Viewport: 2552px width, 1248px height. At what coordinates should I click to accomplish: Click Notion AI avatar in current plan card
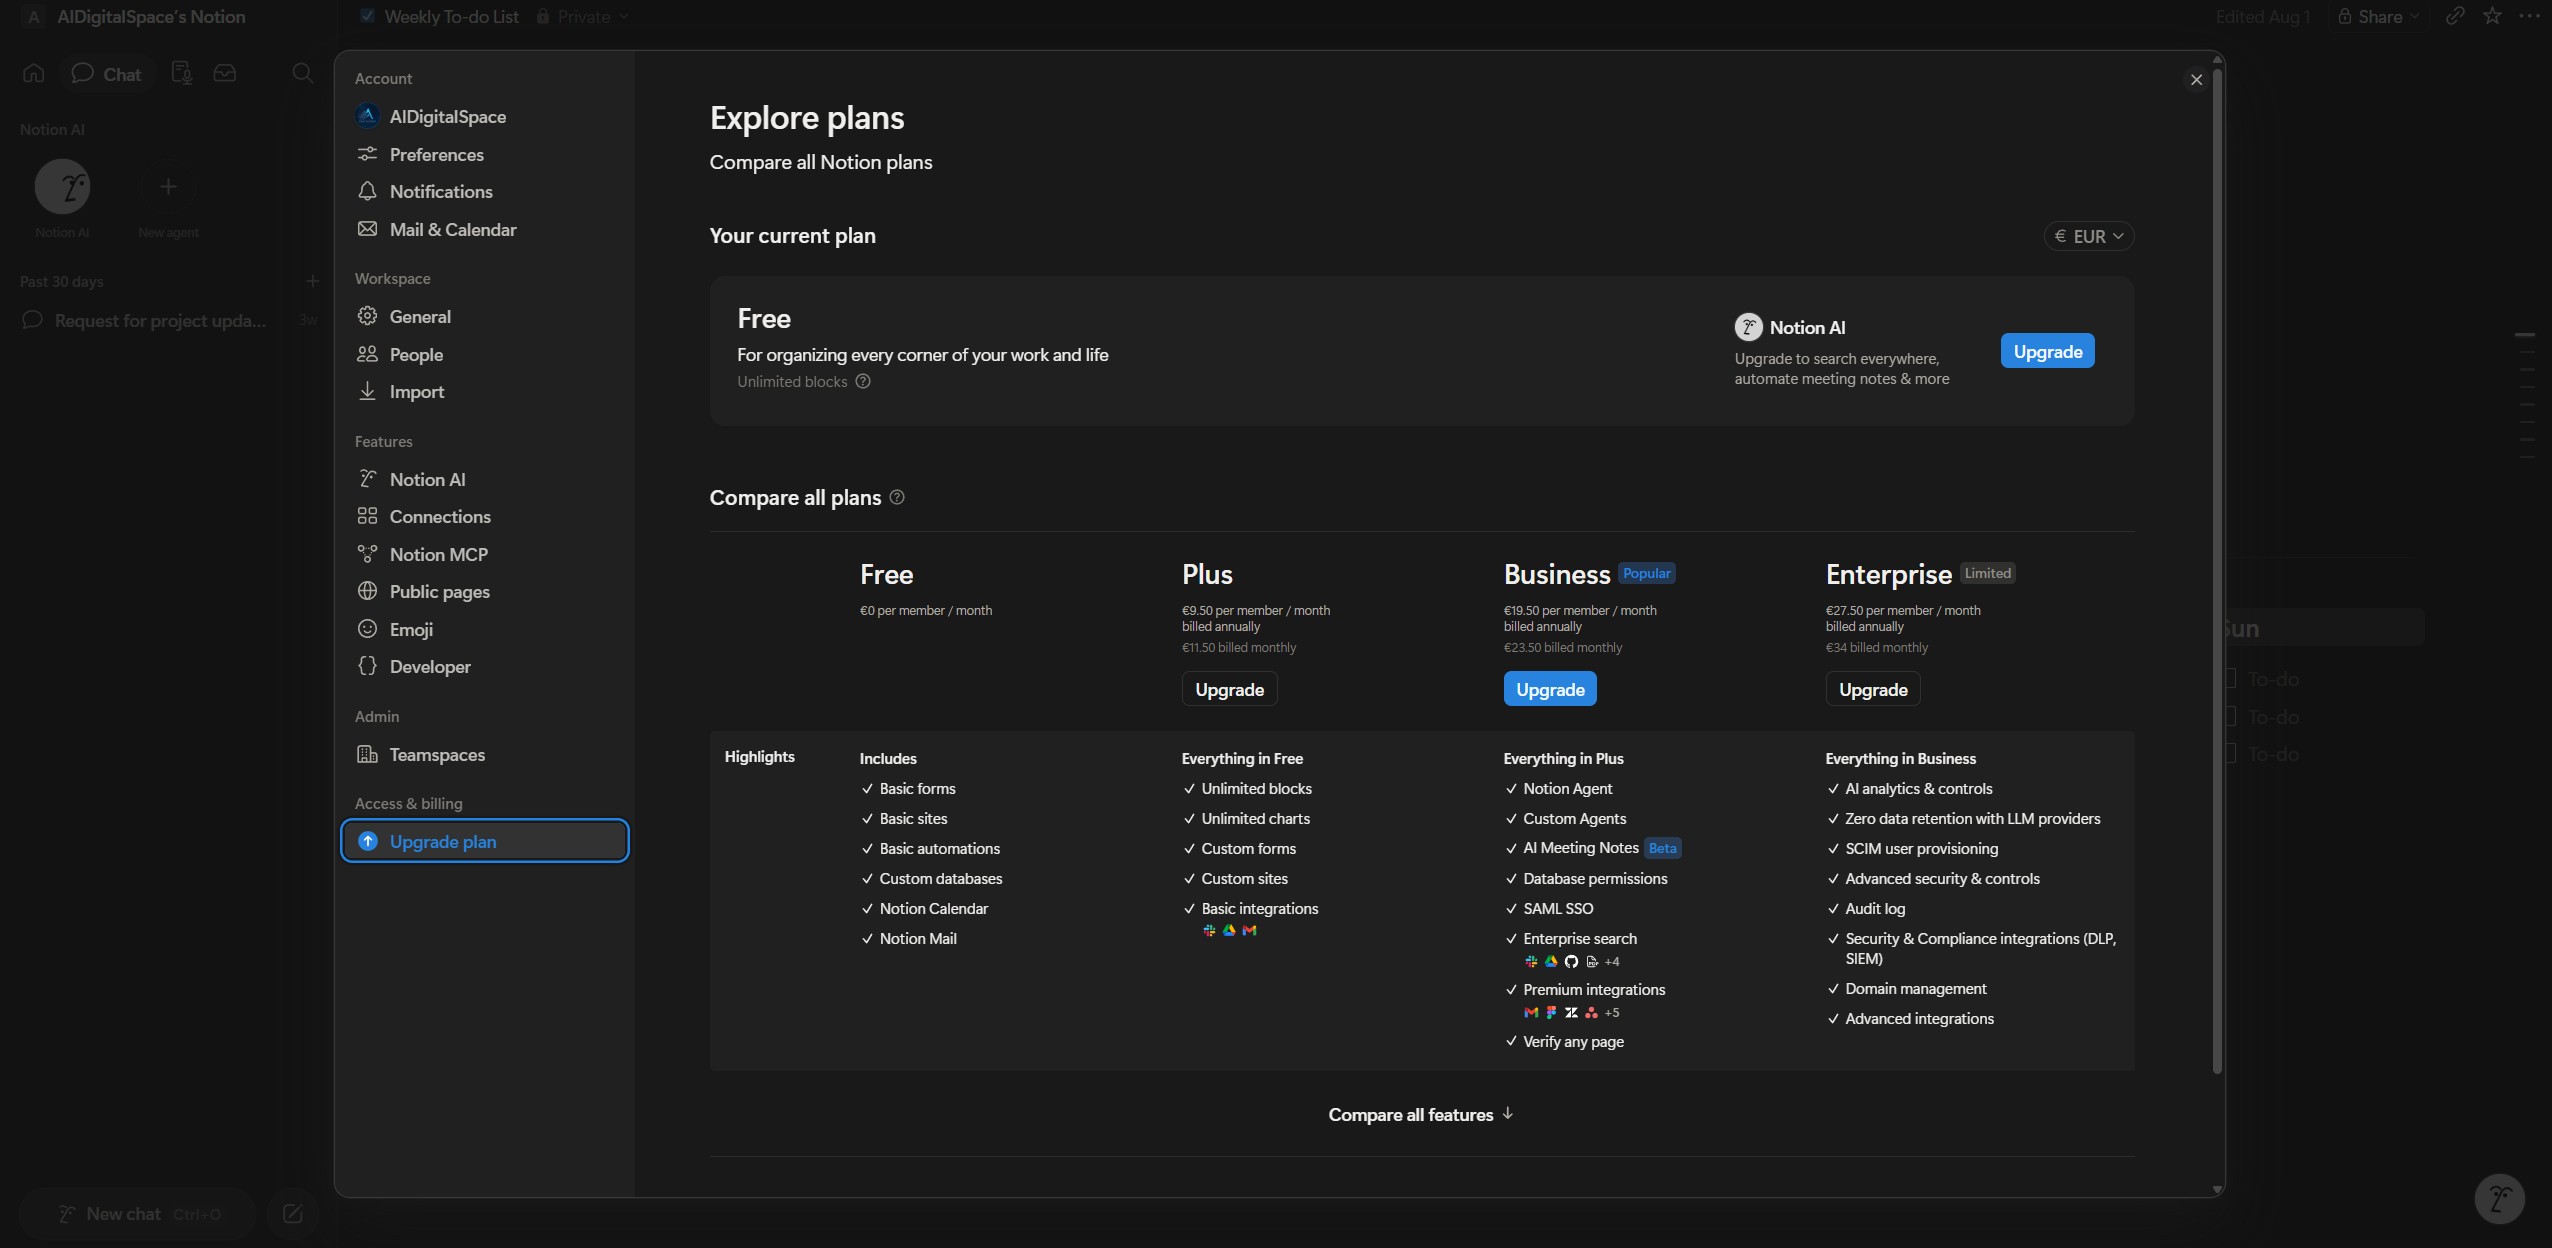(x=1748, y=327)
